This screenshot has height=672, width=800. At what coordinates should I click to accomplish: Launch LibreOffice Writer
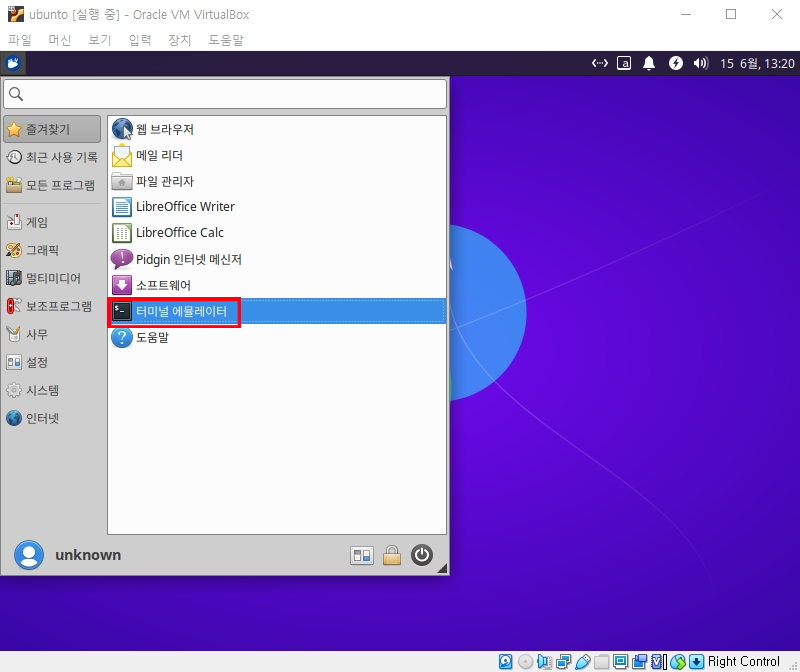tap(277, 207)
